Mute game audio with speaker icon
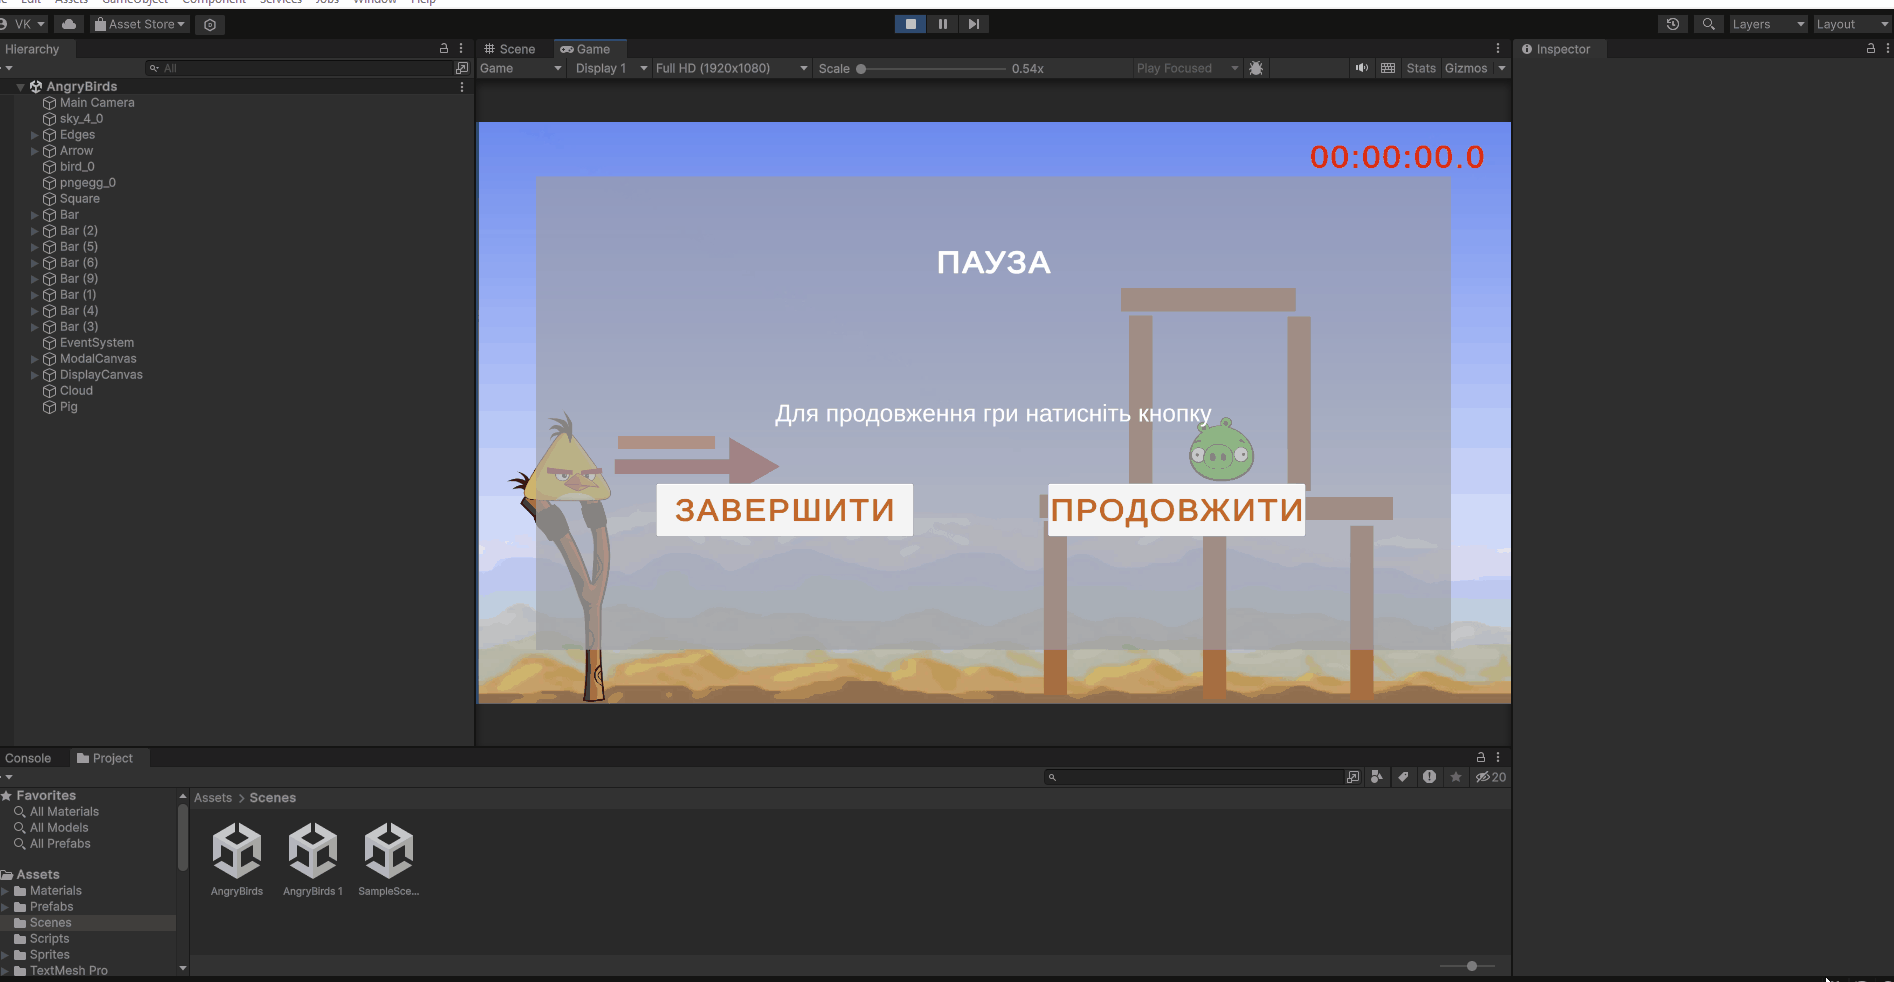Image resolution: width=1894 pixels, height=982 pixels. coord(1362,68)
